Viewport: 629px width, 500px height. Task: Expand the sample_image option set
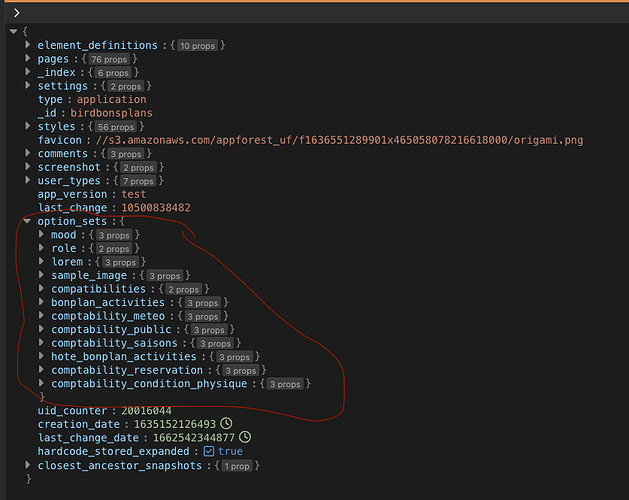click(41, 275)
